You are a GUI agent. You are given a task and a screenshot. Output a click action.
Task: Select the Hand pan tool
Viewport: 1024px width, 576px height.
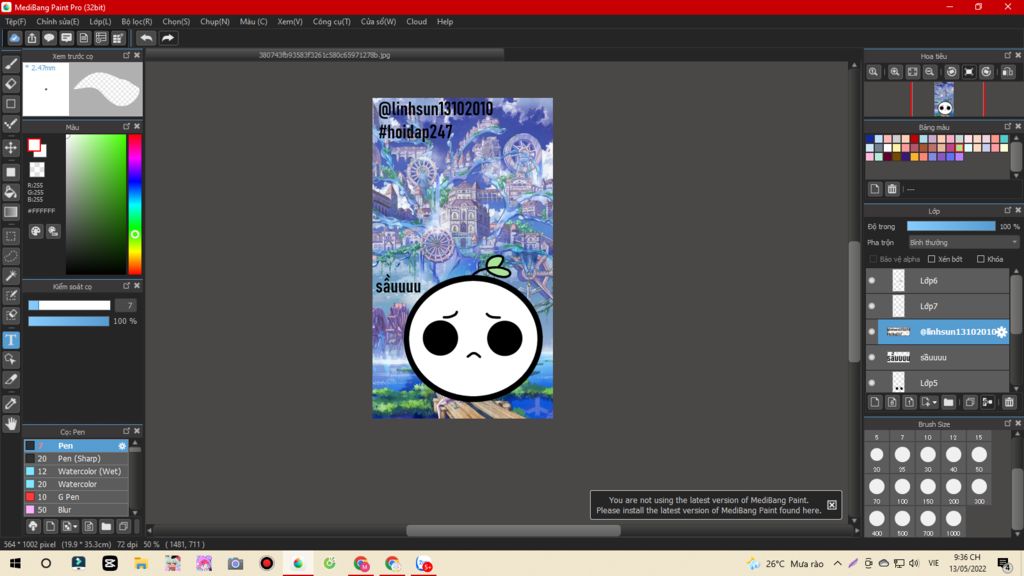click(11, 424)
